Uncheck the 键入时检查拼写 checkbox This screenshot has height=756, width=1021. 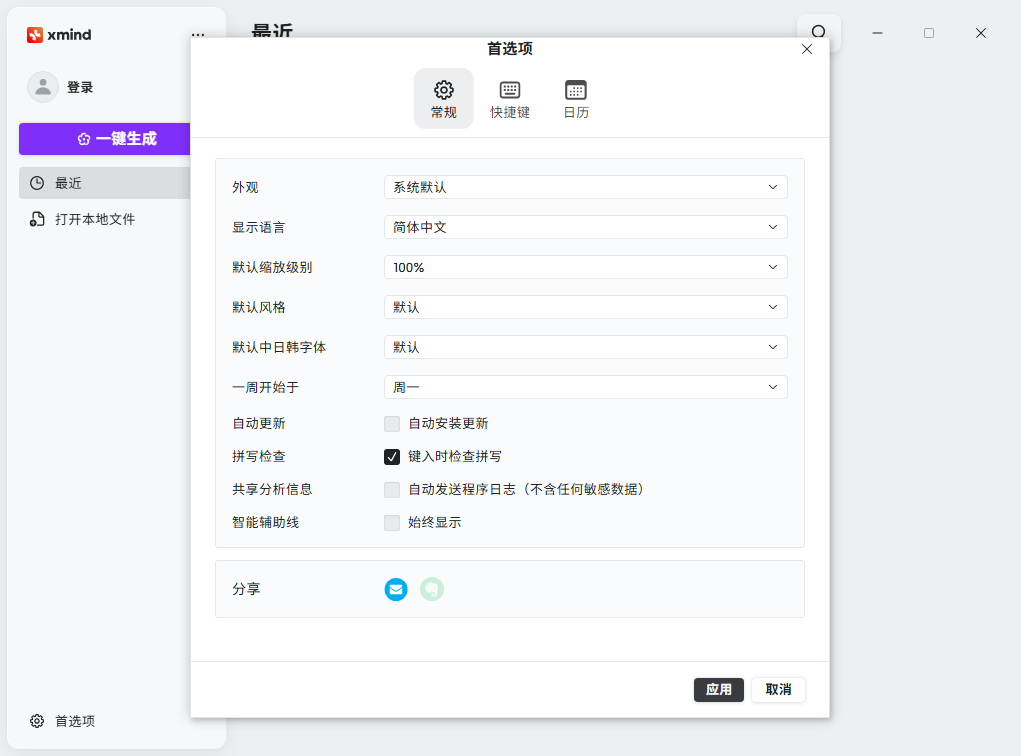point(392,457)
